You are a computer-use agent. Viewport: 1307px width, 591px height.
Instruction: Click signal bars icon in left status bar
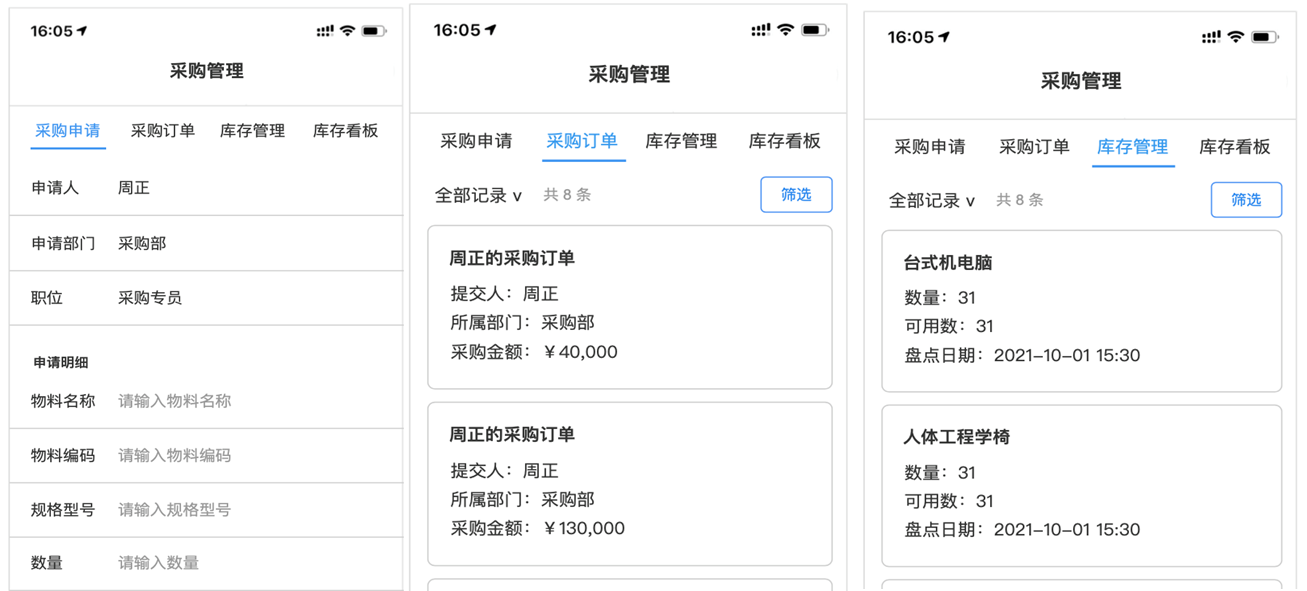pos(324,32)
